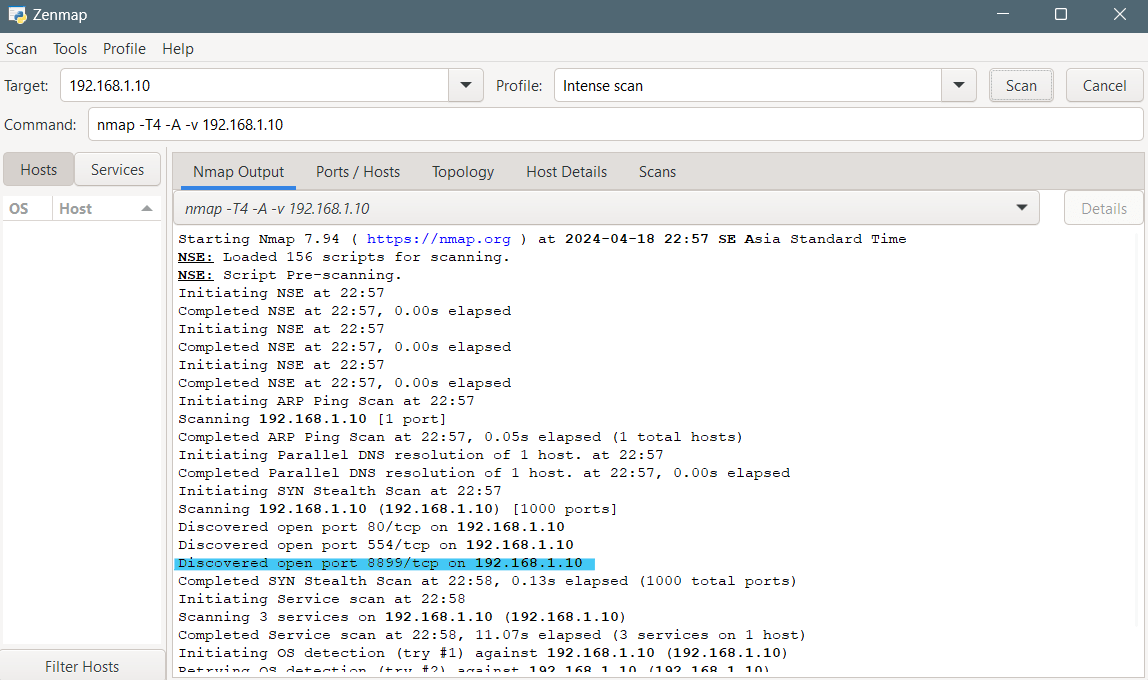1148x680 pixels.
Task: Click the Target input field
Action: pyautogui.click(x=254, y=86)
